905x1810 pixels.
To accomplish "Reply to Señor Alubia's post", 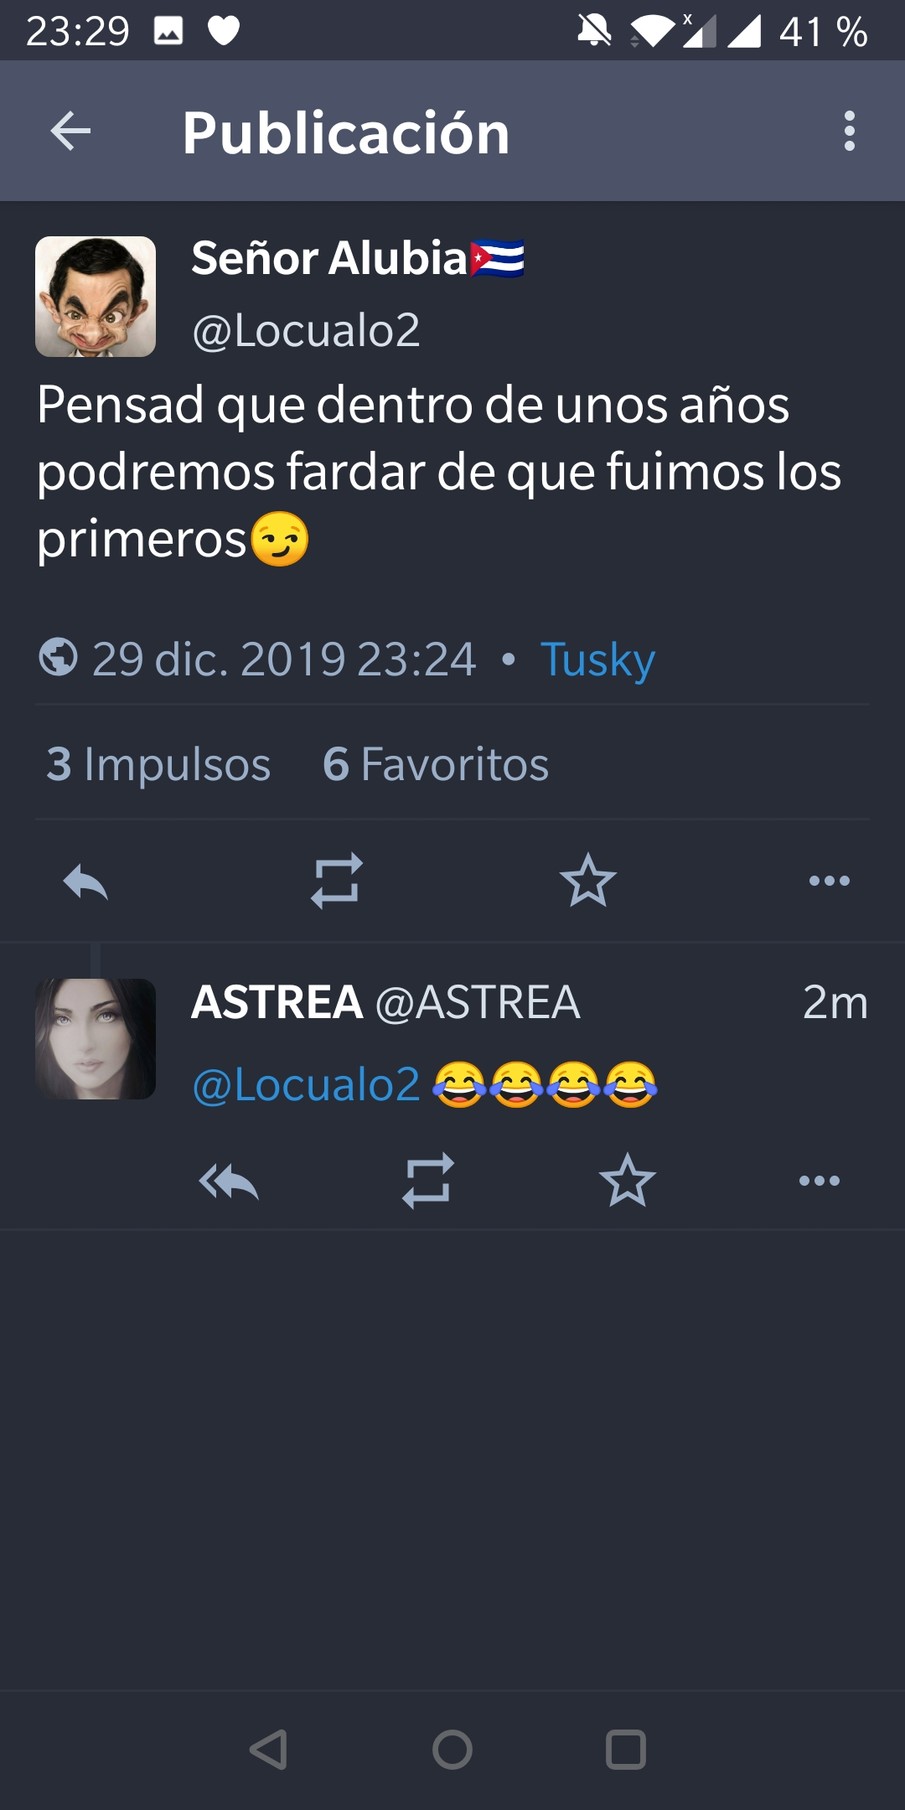I will click(85, 882).
